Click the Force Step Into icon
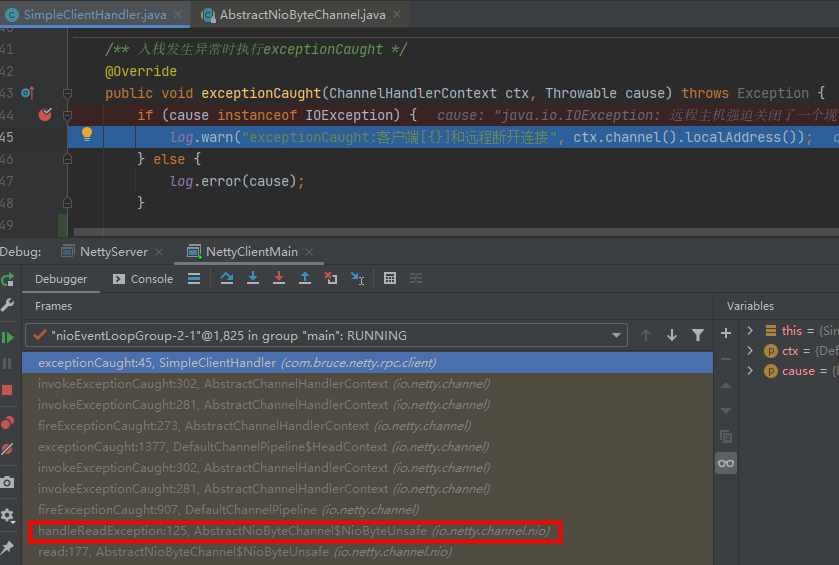The height and width of the screenshot is (565, 839). point(279,278)
